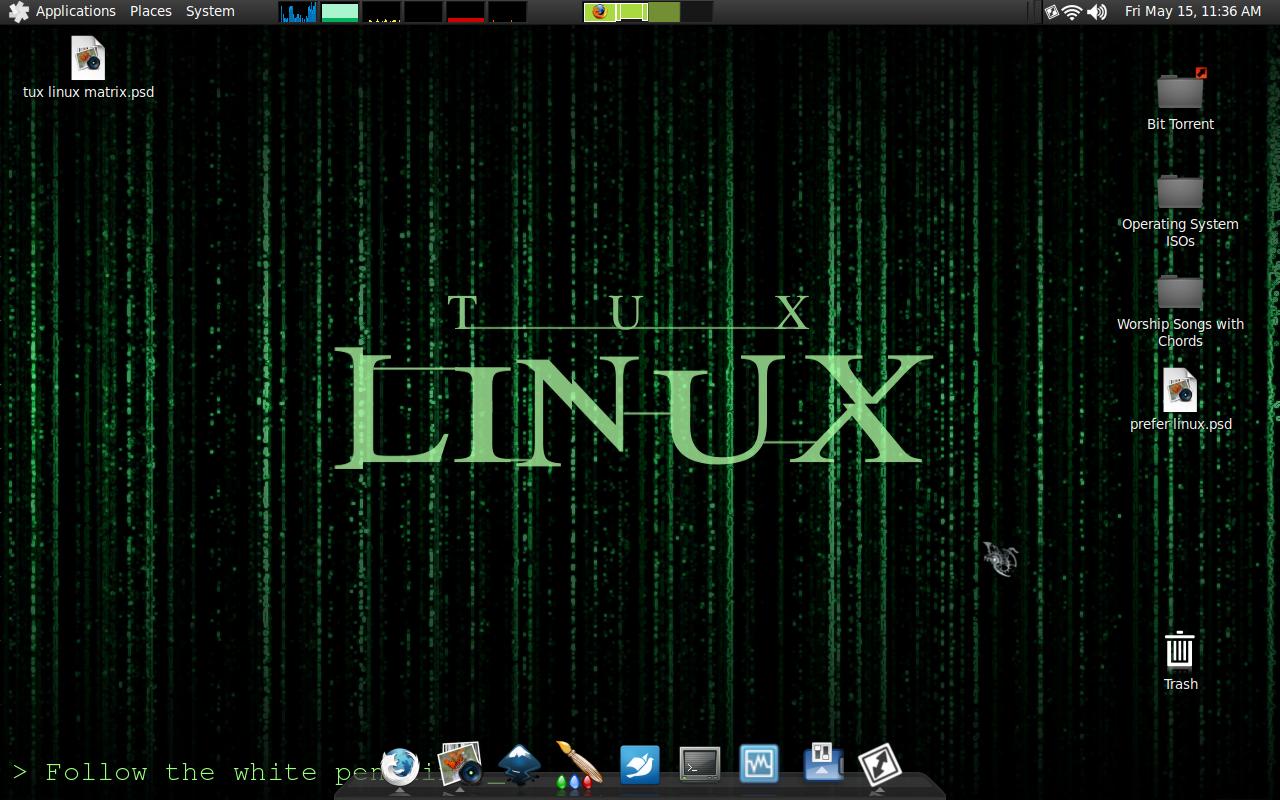Open the volume control speaker icon

coord(1097,12)
